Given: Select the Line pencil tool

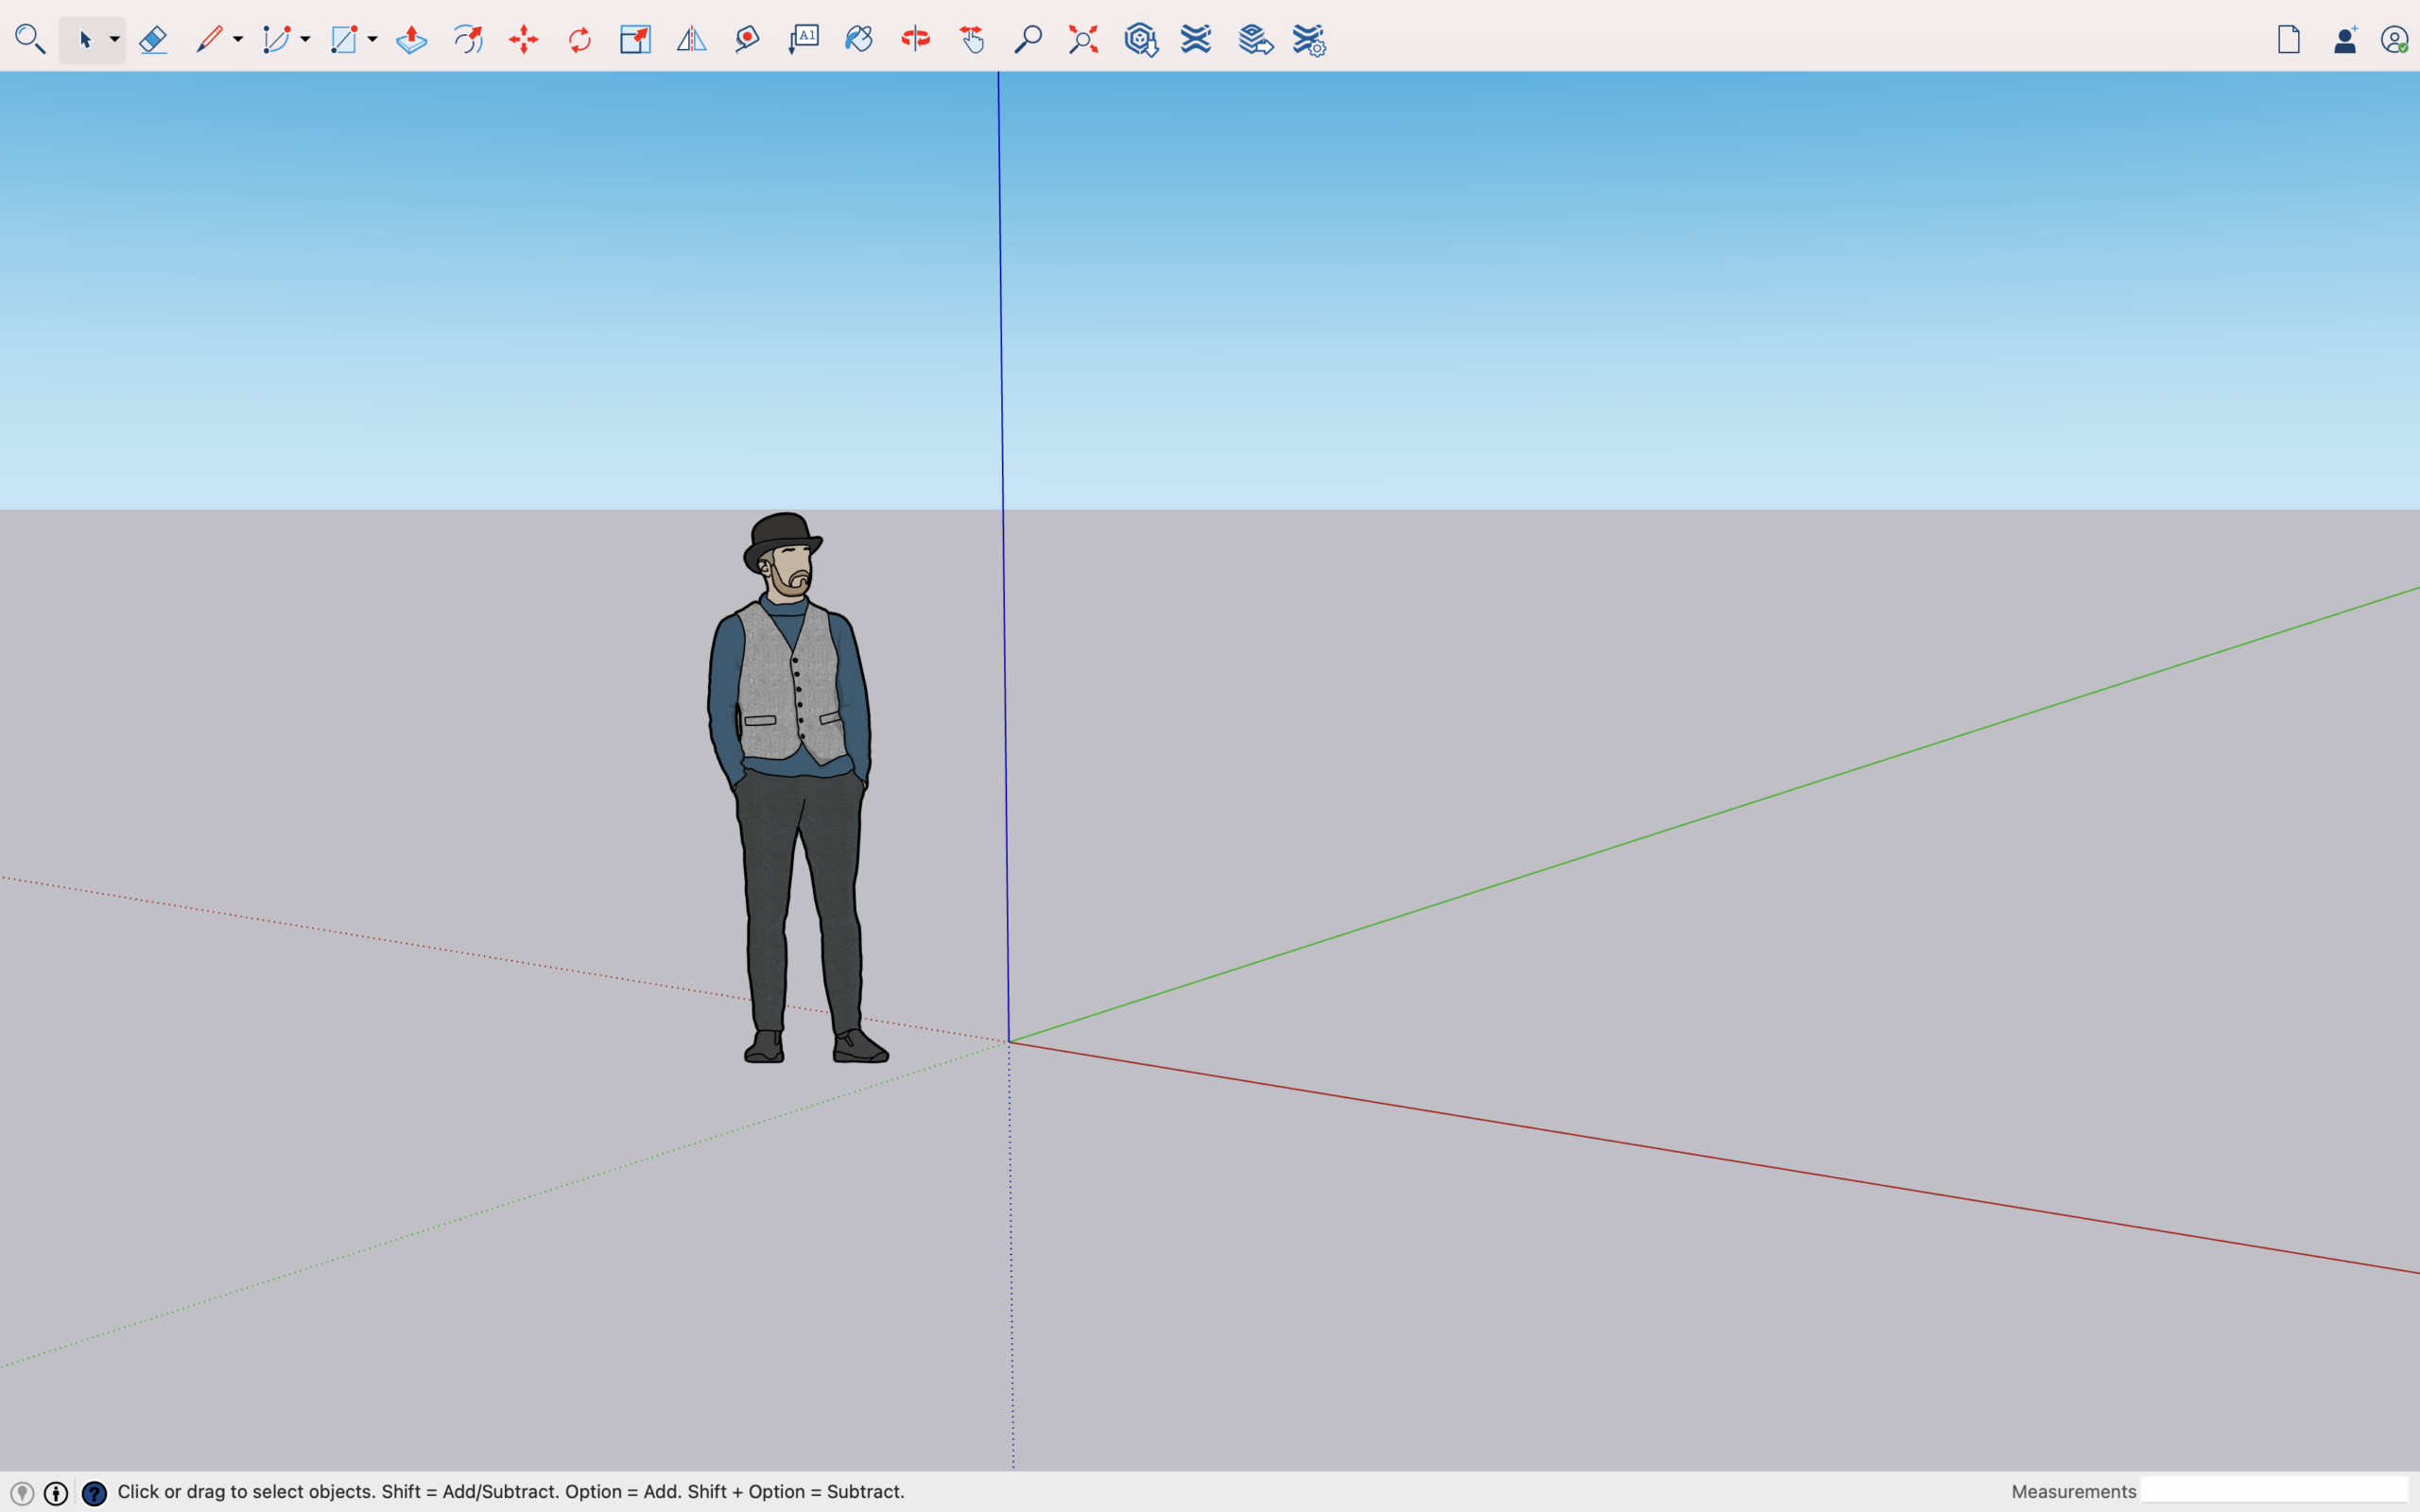Looking at the screenshot, I should [209, 40].
